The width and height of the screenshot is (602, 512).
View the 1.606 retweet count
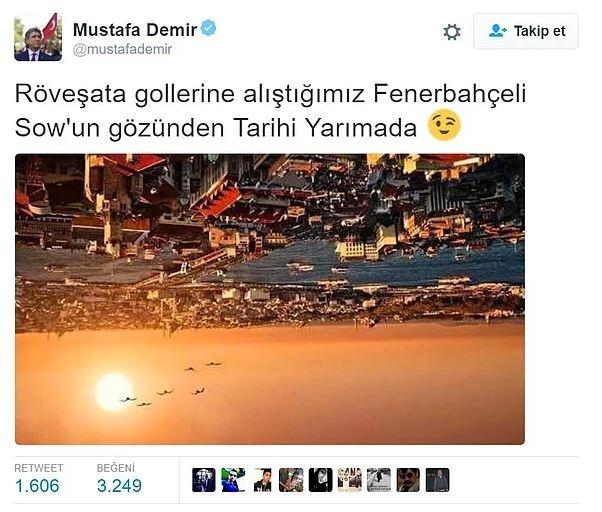[x=37, y=486]
